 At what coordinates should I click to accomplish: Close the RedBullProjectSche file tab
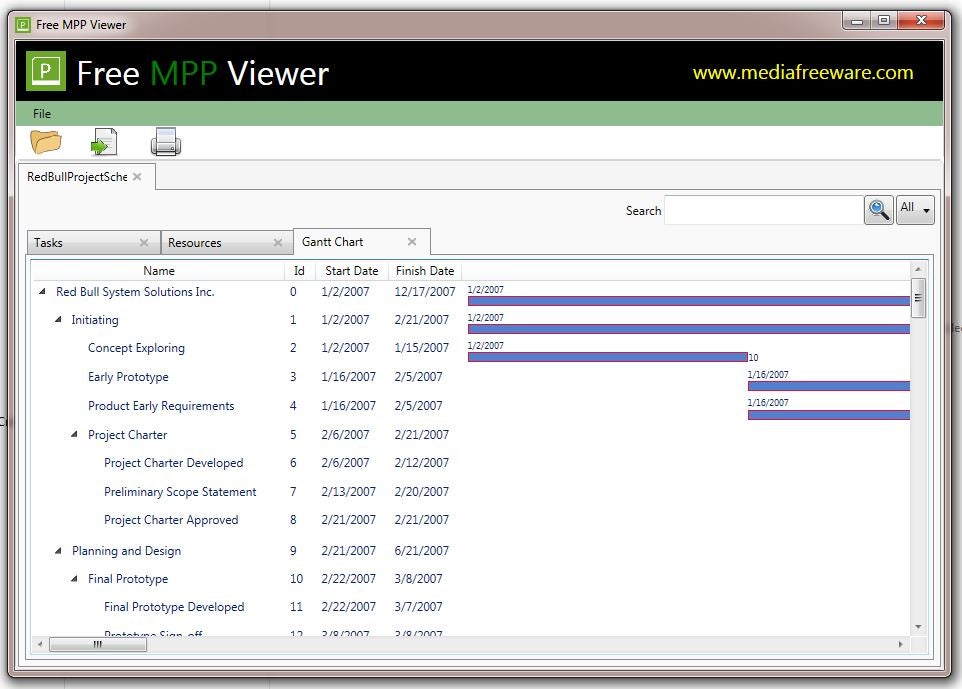137,177
